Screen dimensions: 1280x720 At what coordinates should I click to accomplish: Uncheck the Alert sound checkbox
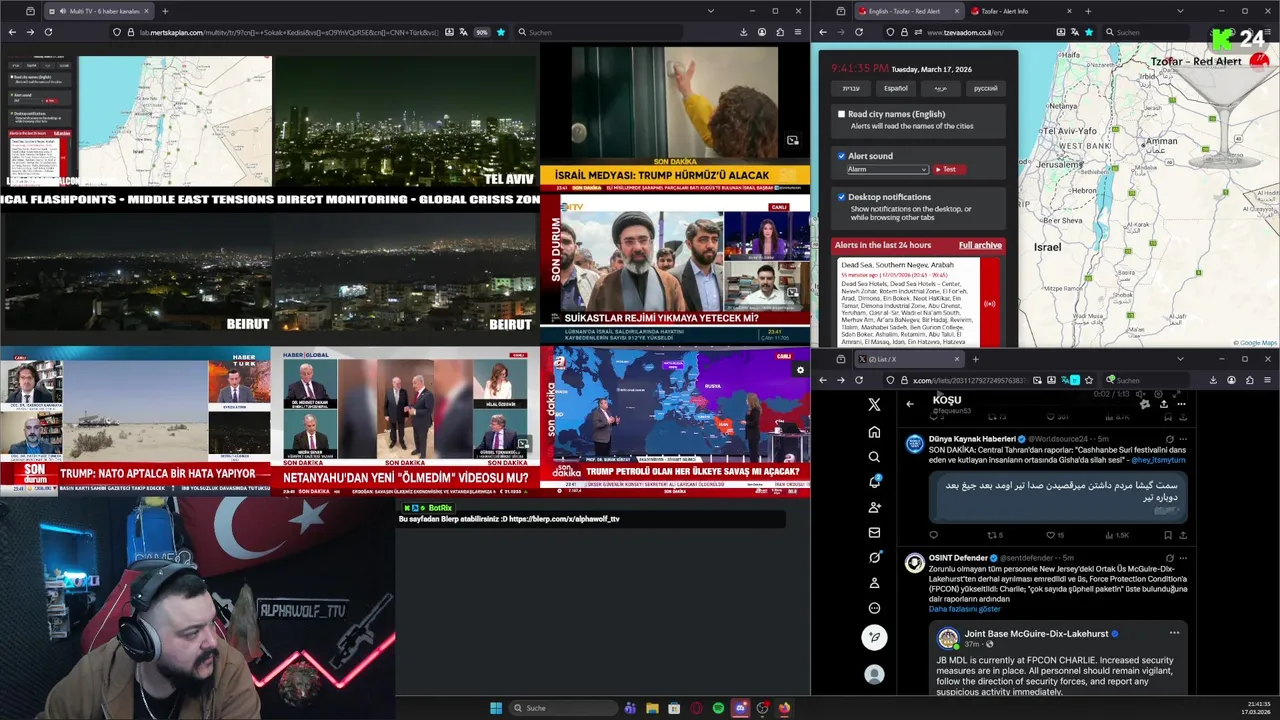pyautogui.click(x=842, y=156)
